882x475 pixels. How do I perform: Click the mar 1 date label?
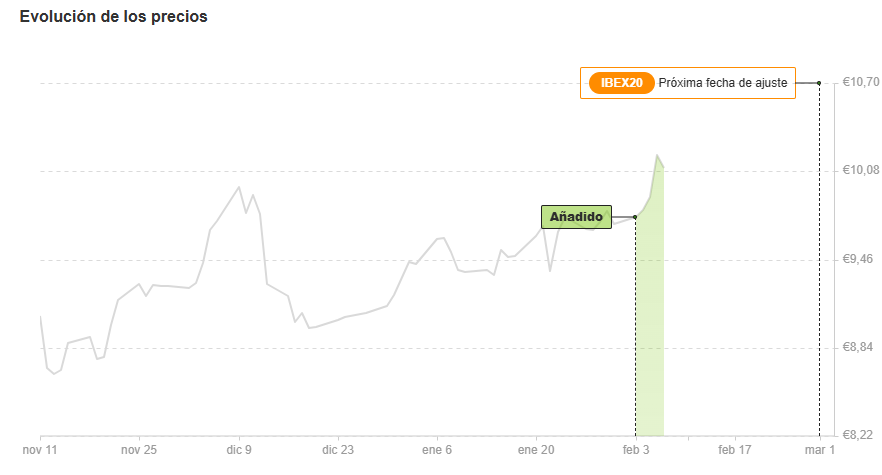pyautogui.click(x=820, y=450)
